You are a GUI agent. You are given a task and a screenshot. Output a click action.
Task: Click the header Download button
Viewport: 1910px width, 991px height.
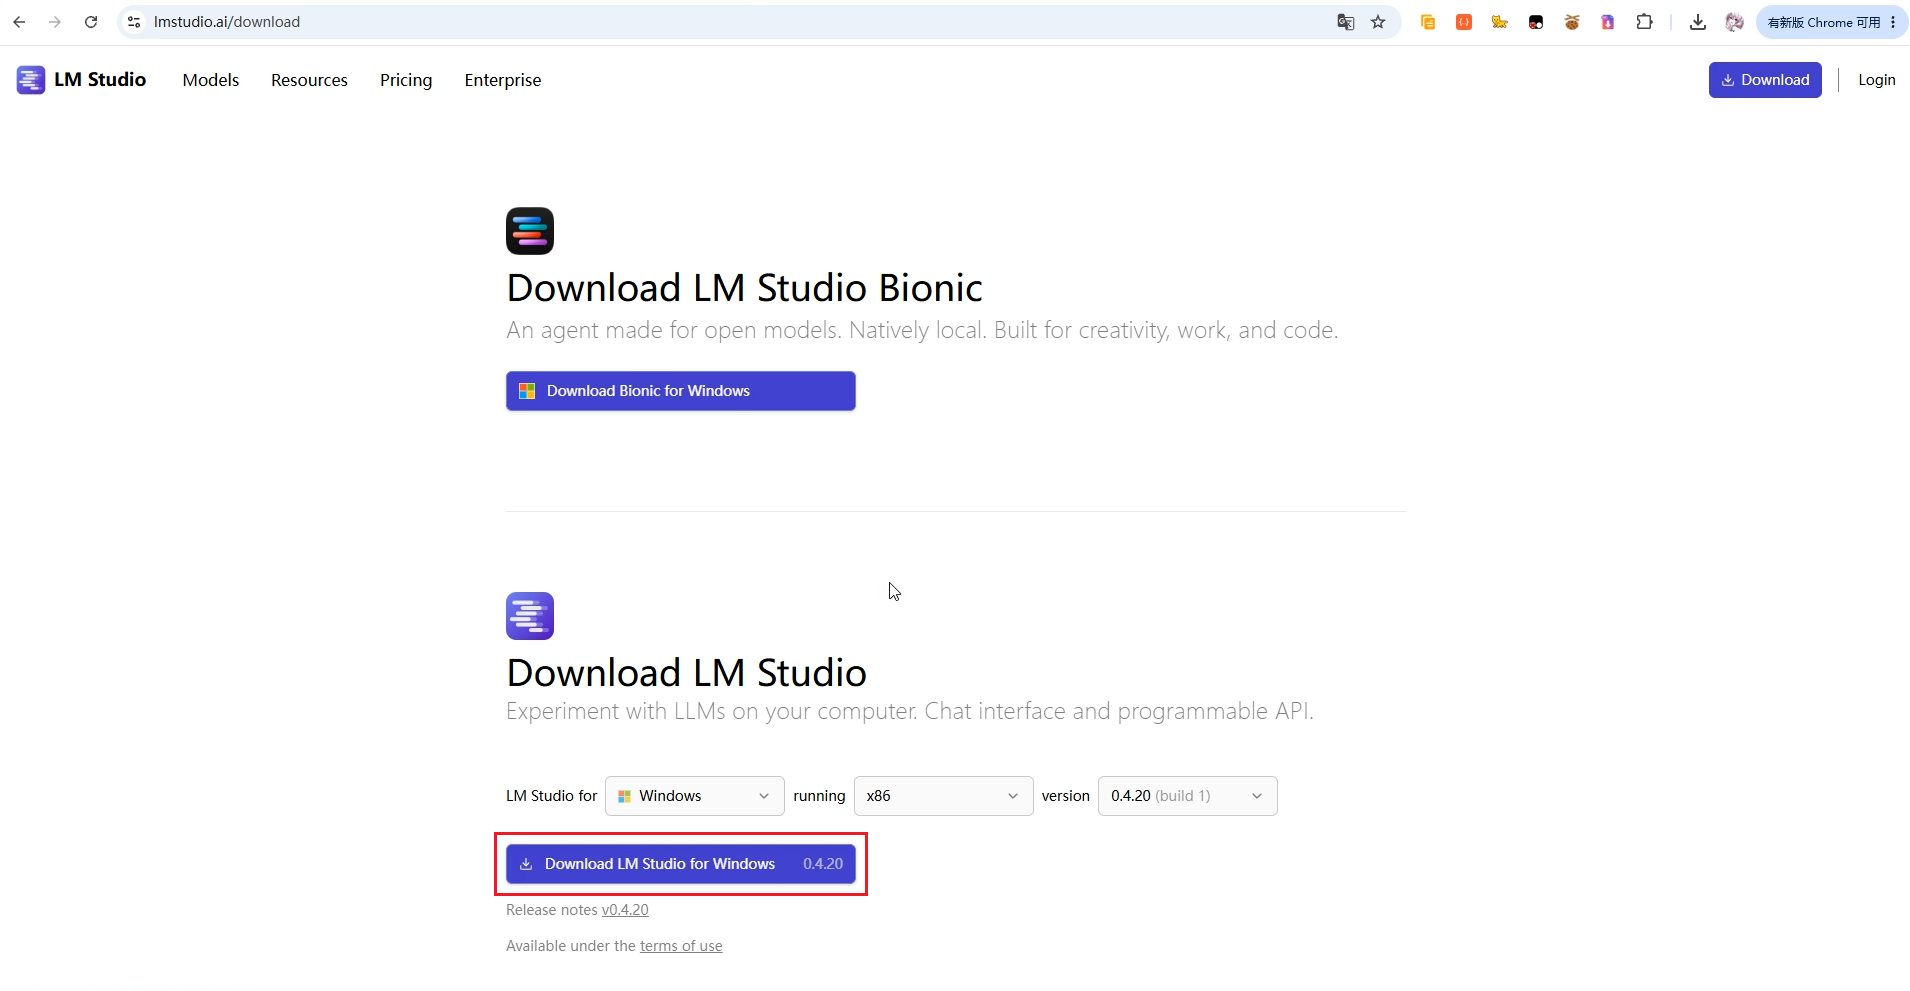pos(1765,80)
